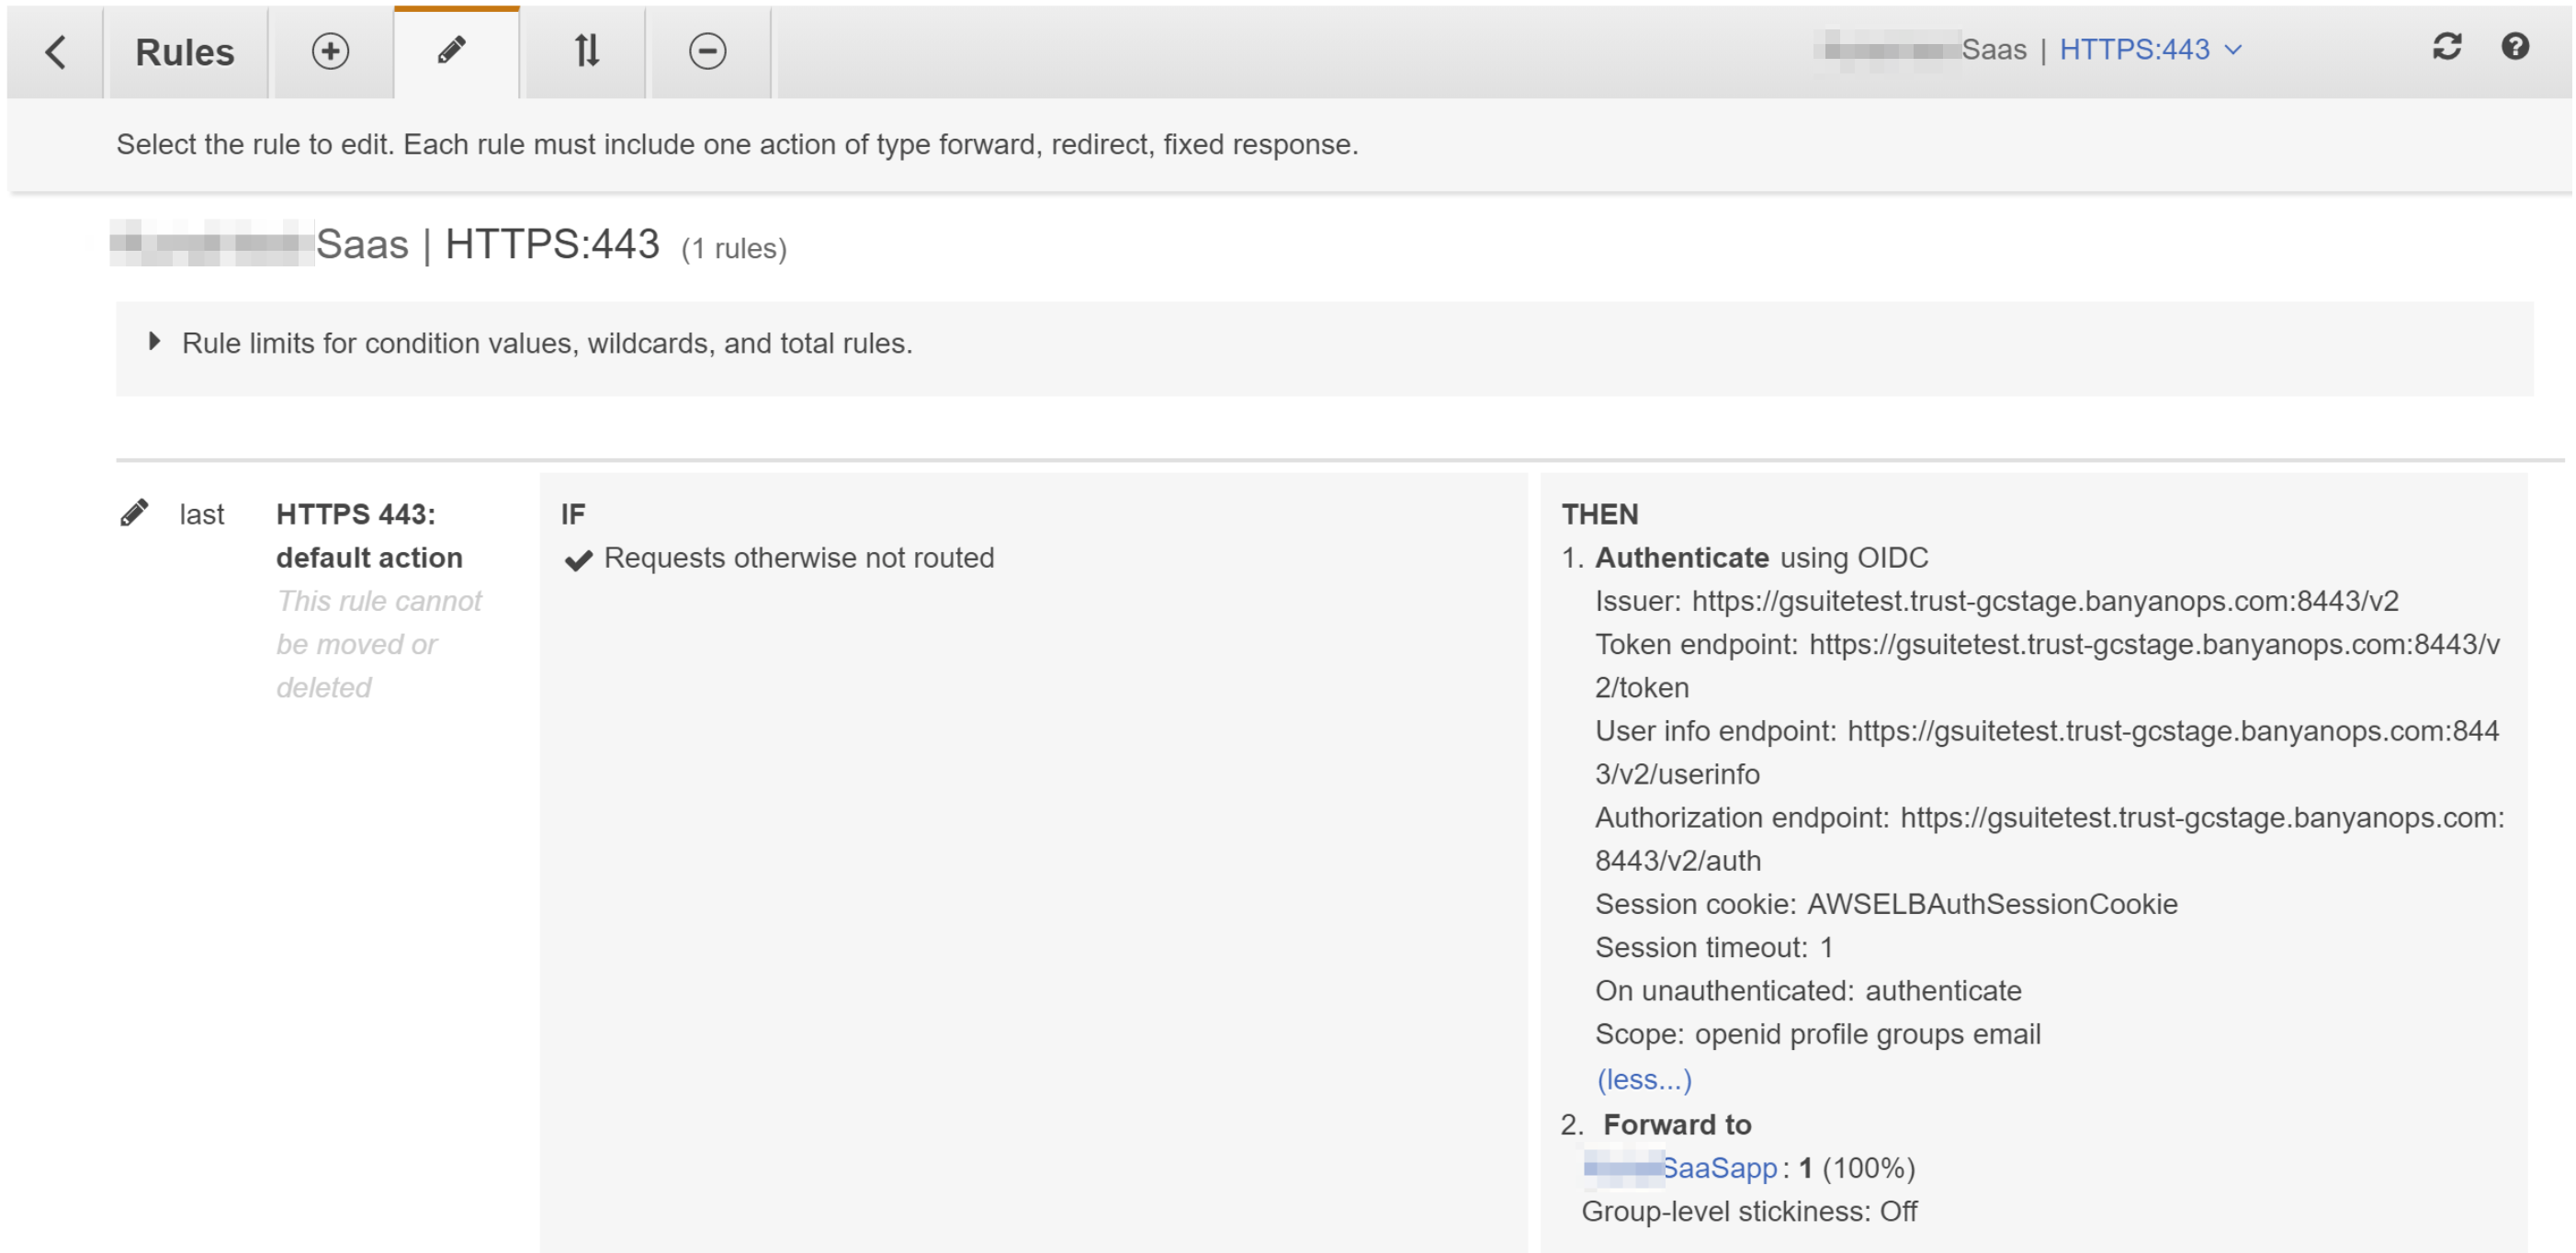The width and height of the screenshot is (2576, 1253).
Task: Click the Authenticate using OIDC action
Action: coord(1760,557)
